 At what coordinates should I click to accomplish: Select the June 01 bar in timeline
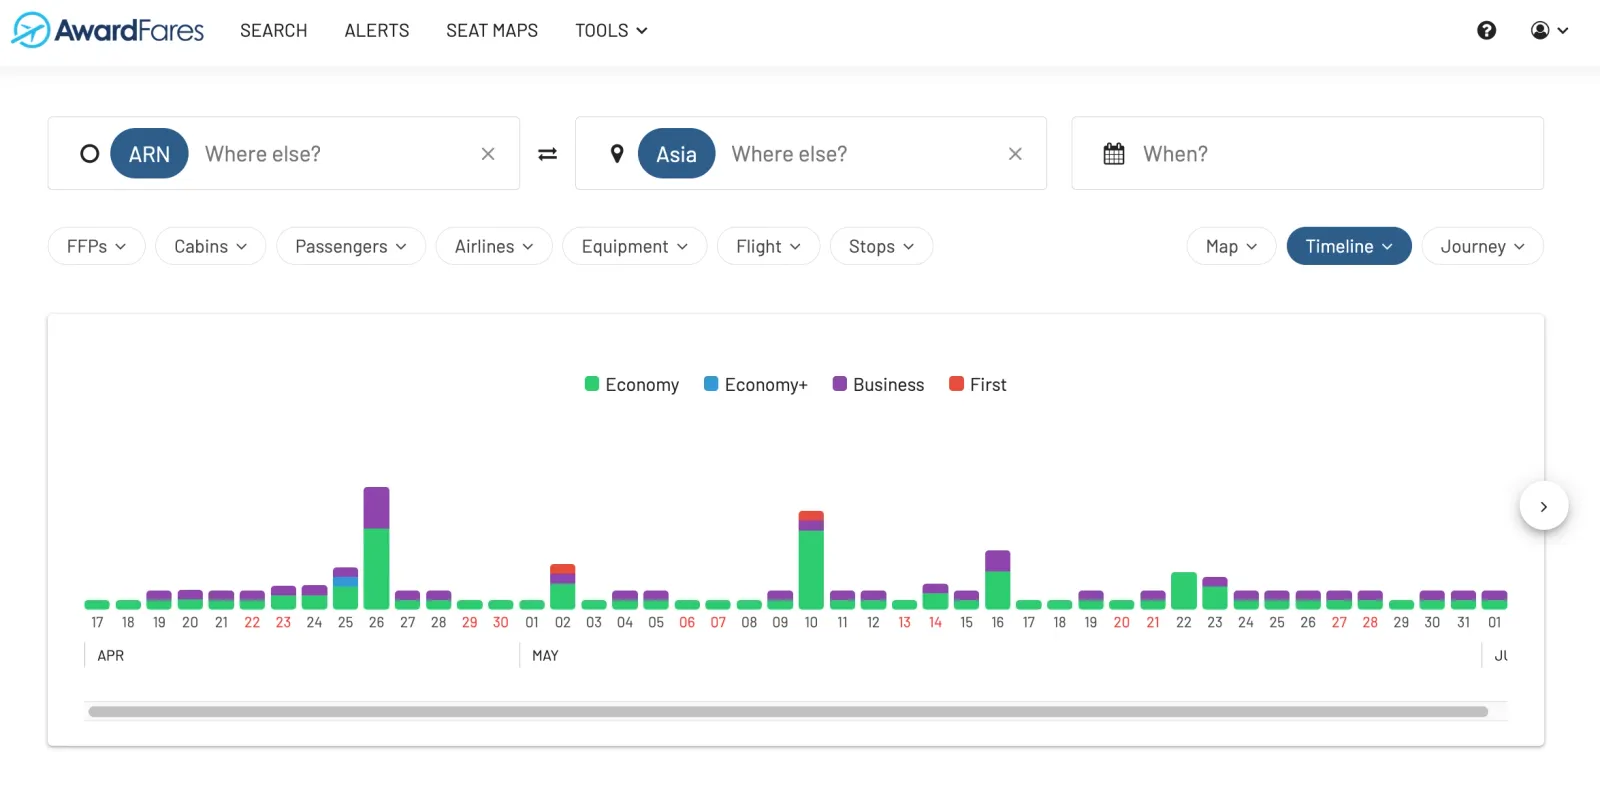tap(1494, 600)
